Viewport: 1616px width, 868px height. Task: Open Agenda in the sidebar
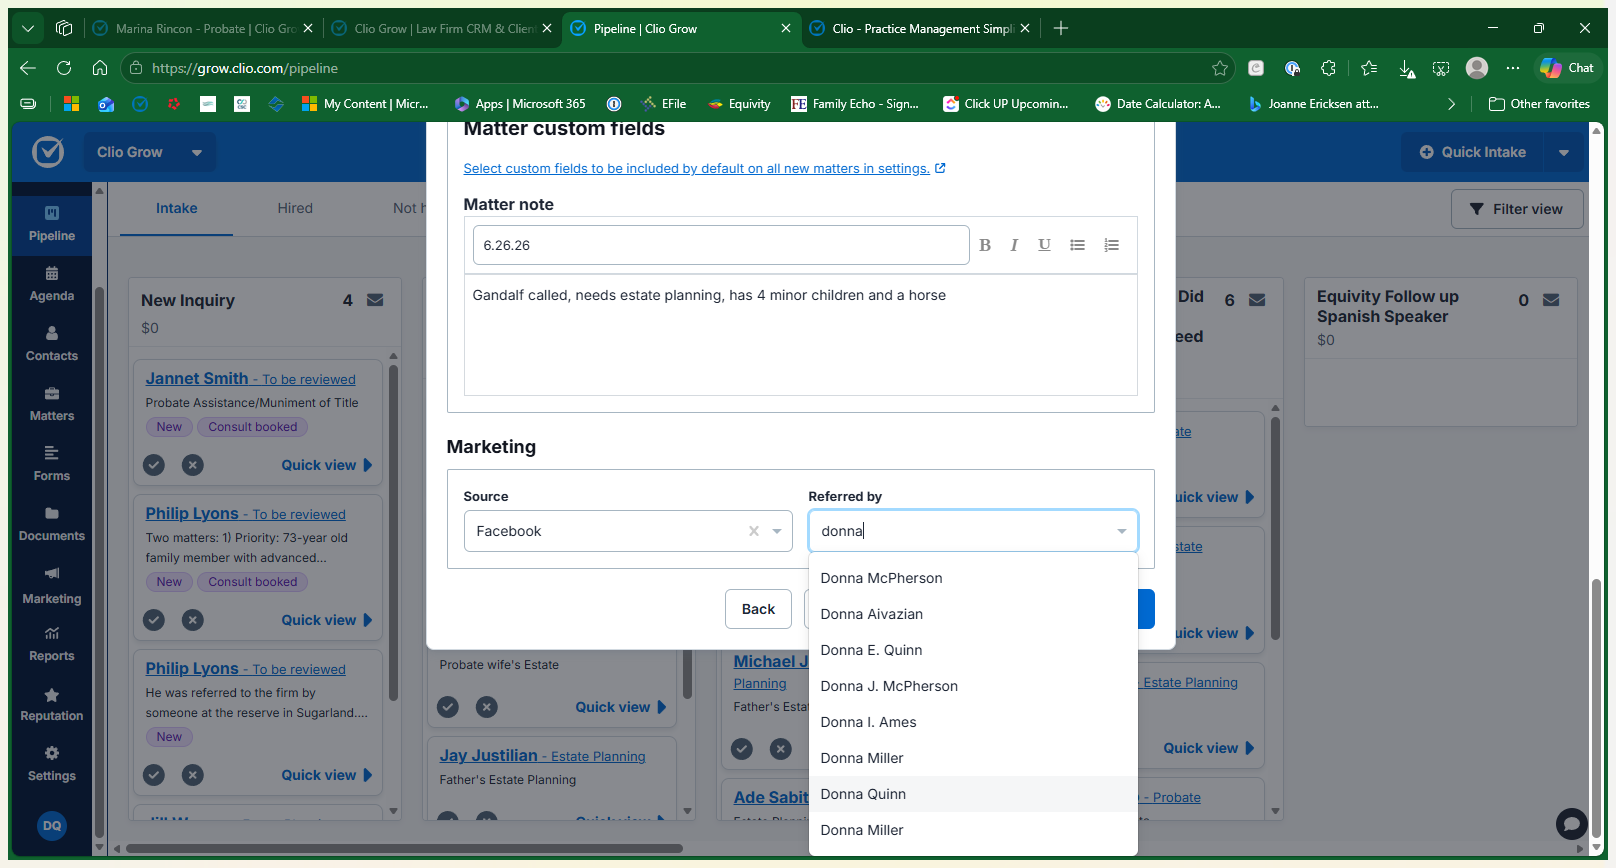(x=52, y=284)
